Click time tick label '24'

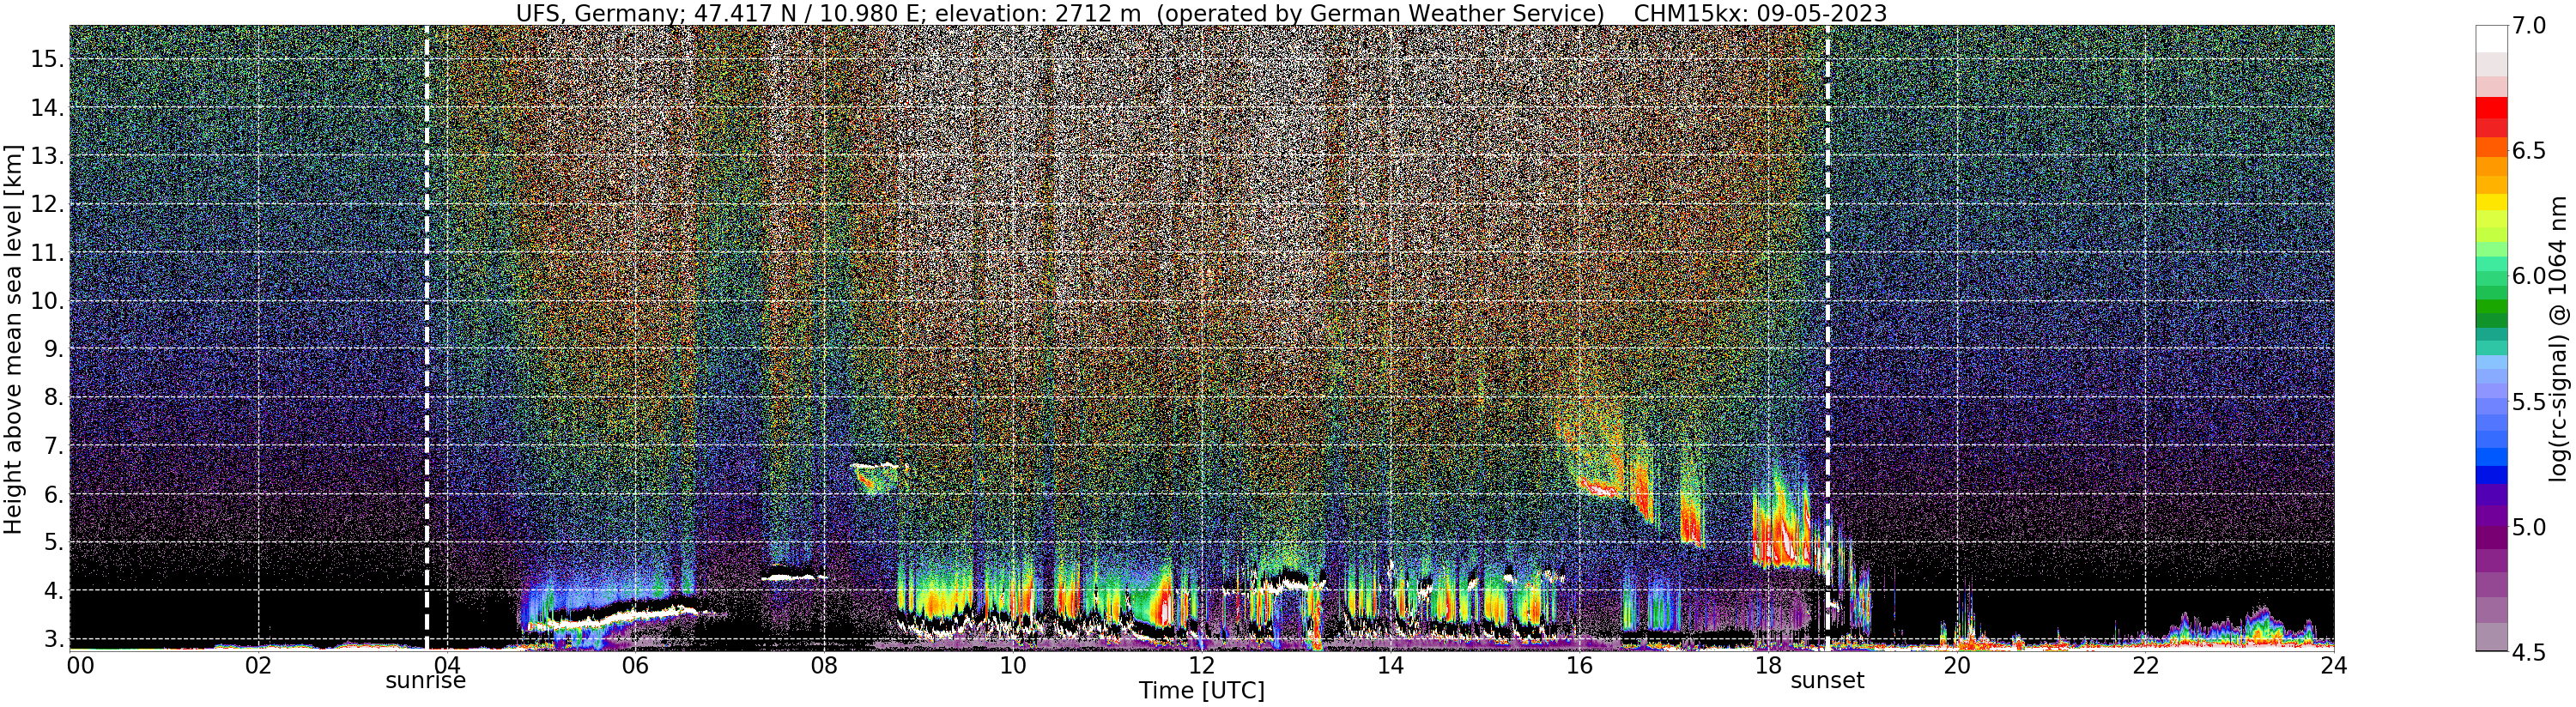pyautogui.click(x=2334, y=665)
